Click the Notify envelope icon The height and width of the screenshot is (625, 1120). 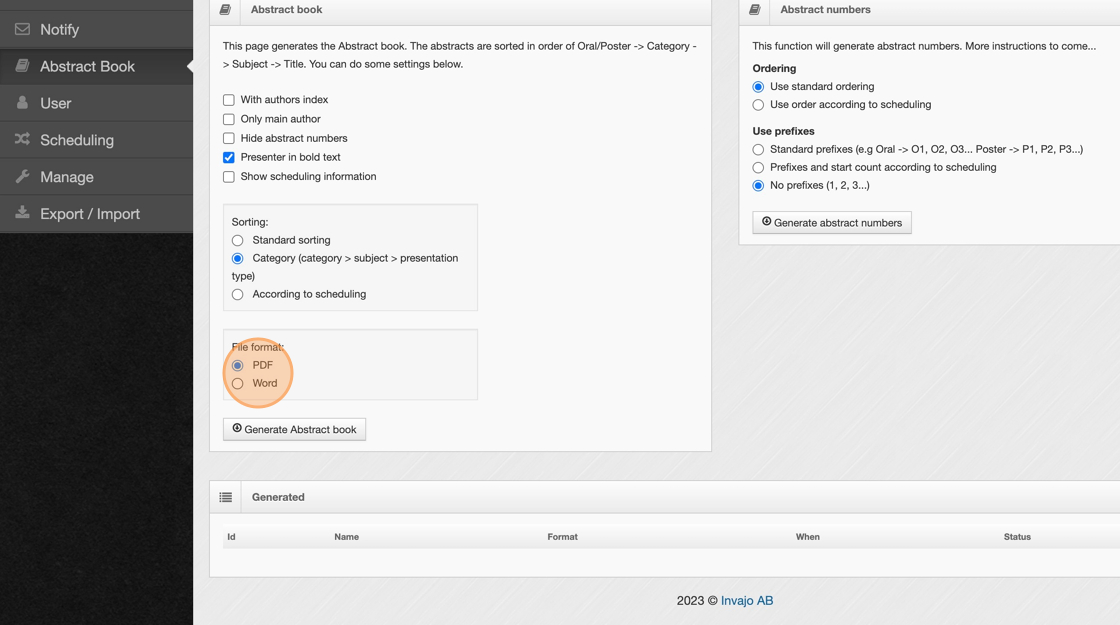pos(22,29)
